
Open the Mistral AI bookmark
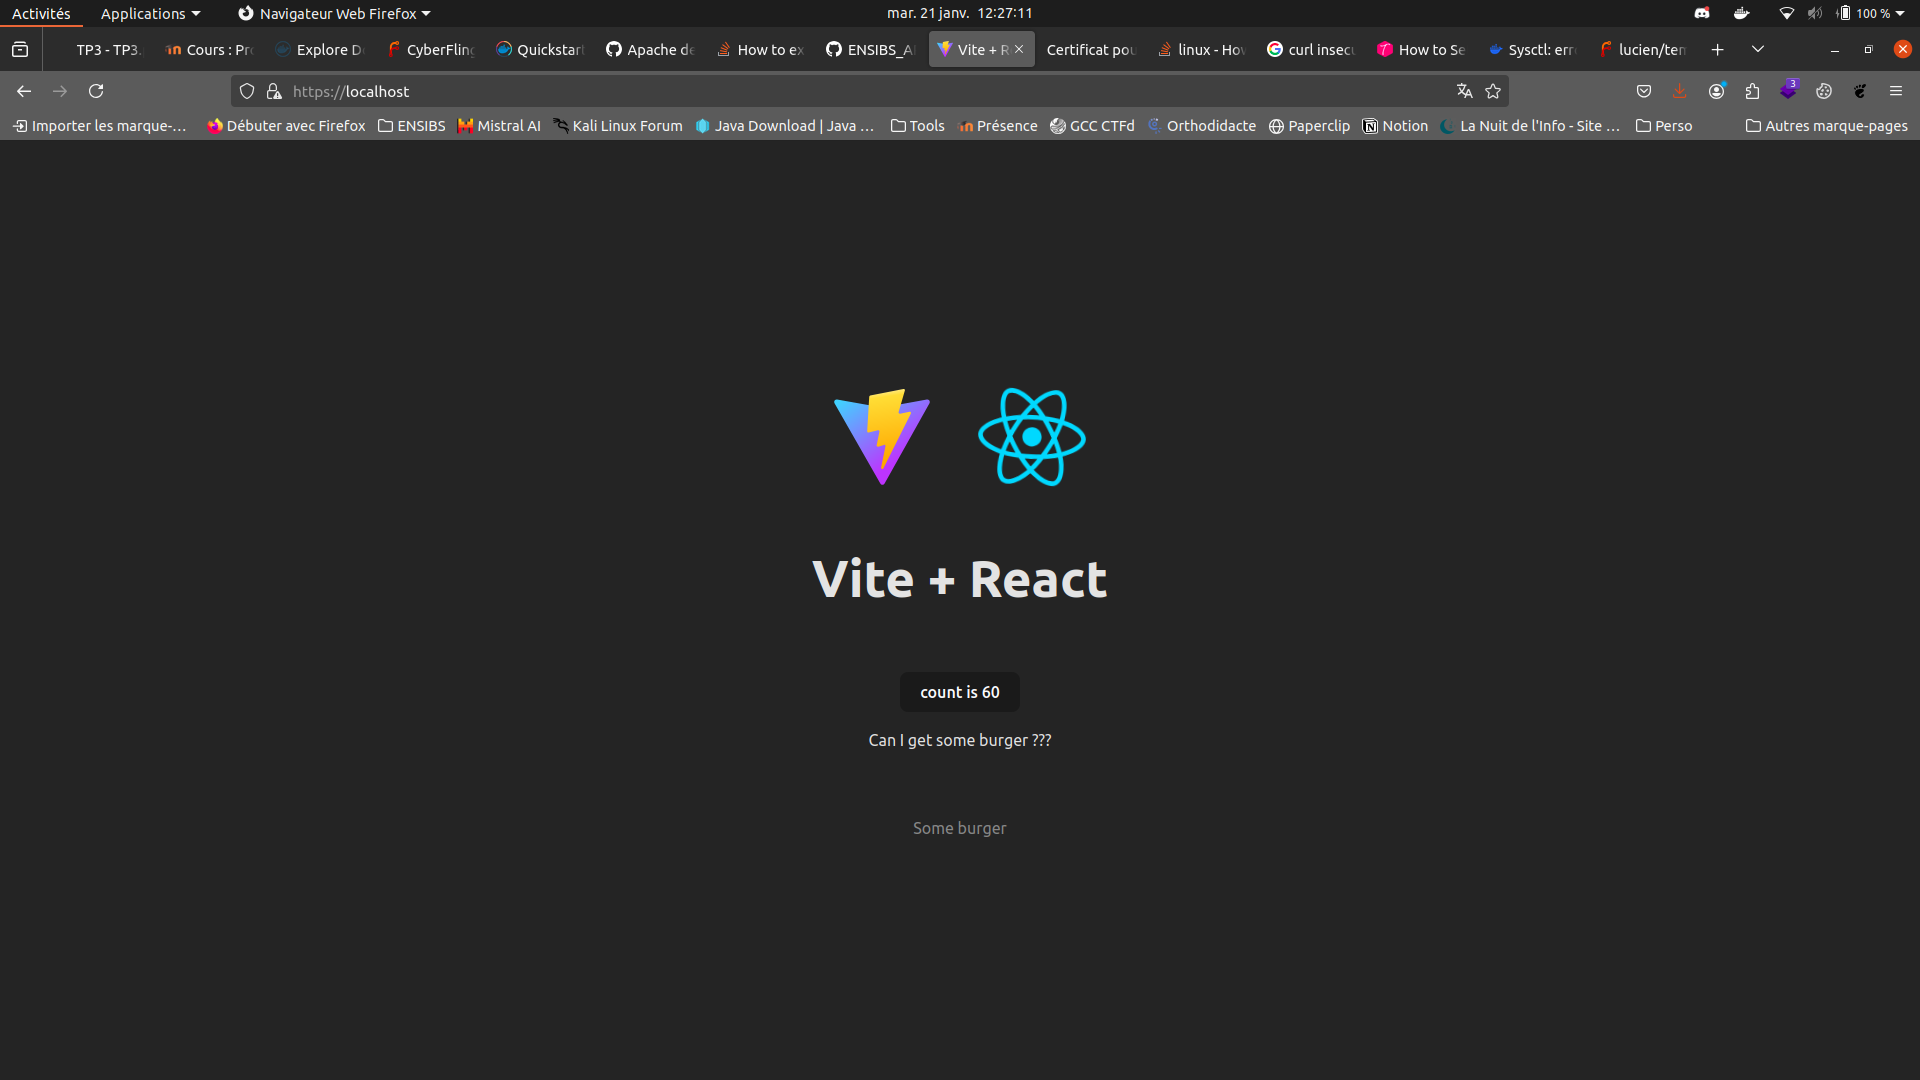click(x=498, y=126)
